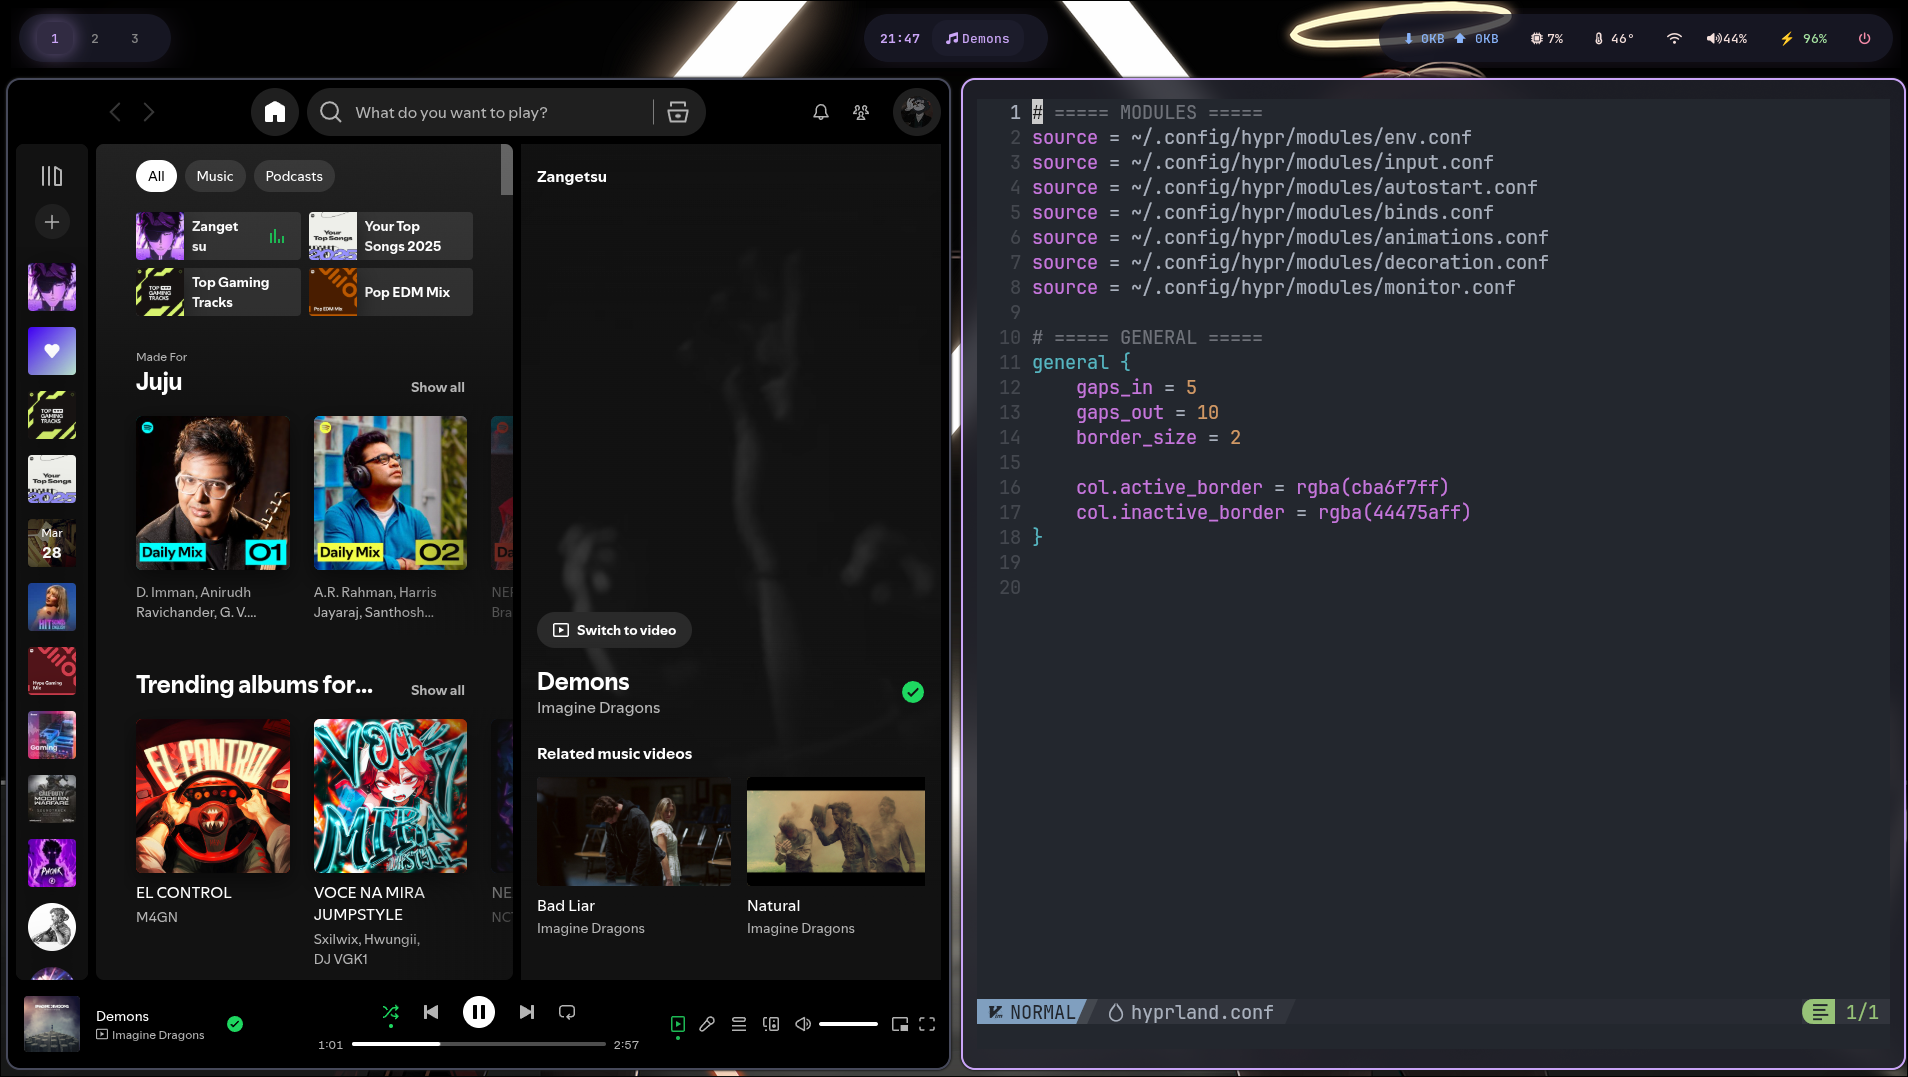
Task: Show all Made For Juju playlists
Action: (437, 387)
